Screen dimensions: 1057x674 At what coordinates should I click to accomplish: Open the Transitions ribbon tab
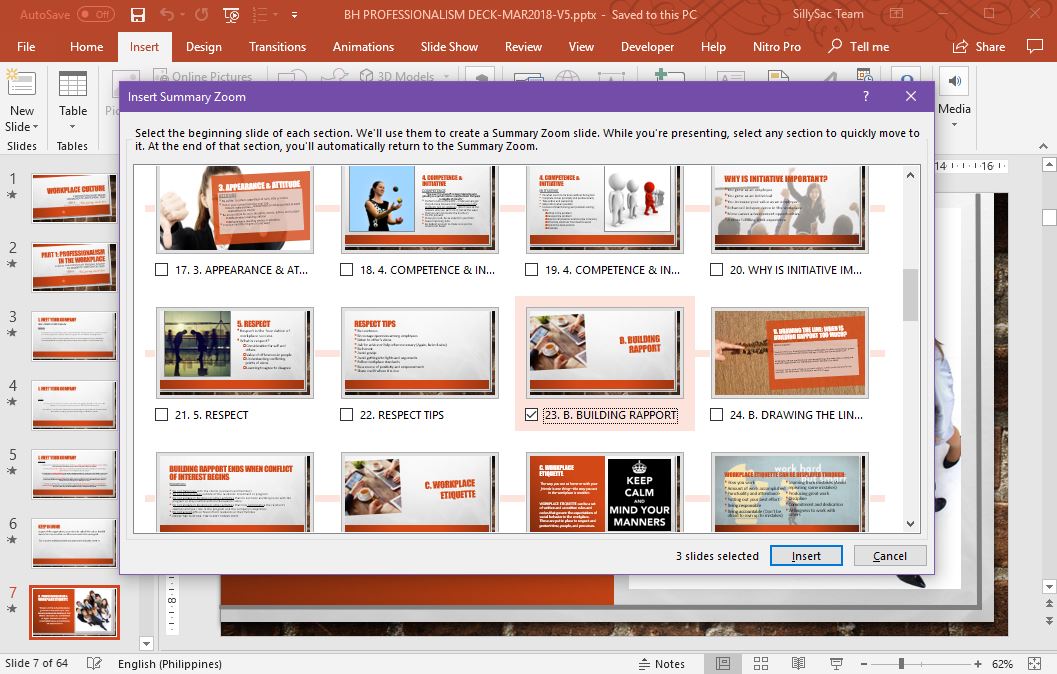277,47
